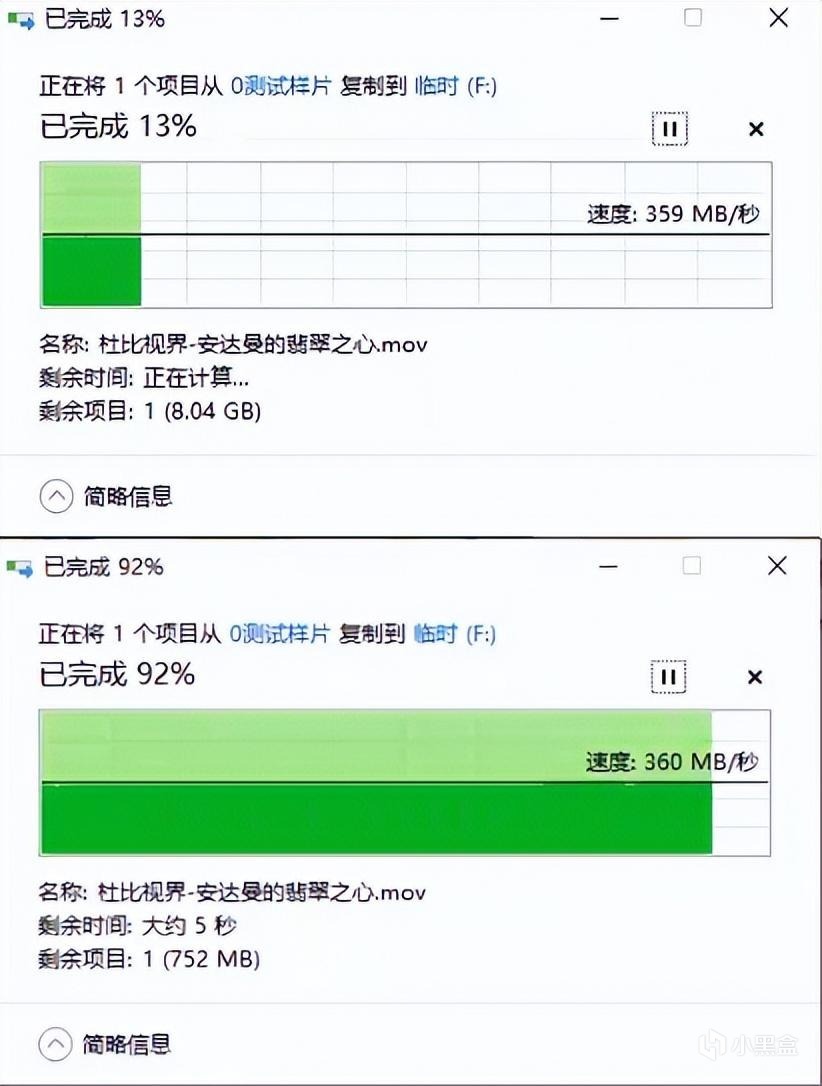The image size is (822, 1086).
Task: Click the copy icon on the 92% dialog titlebar
Action: 20,566
